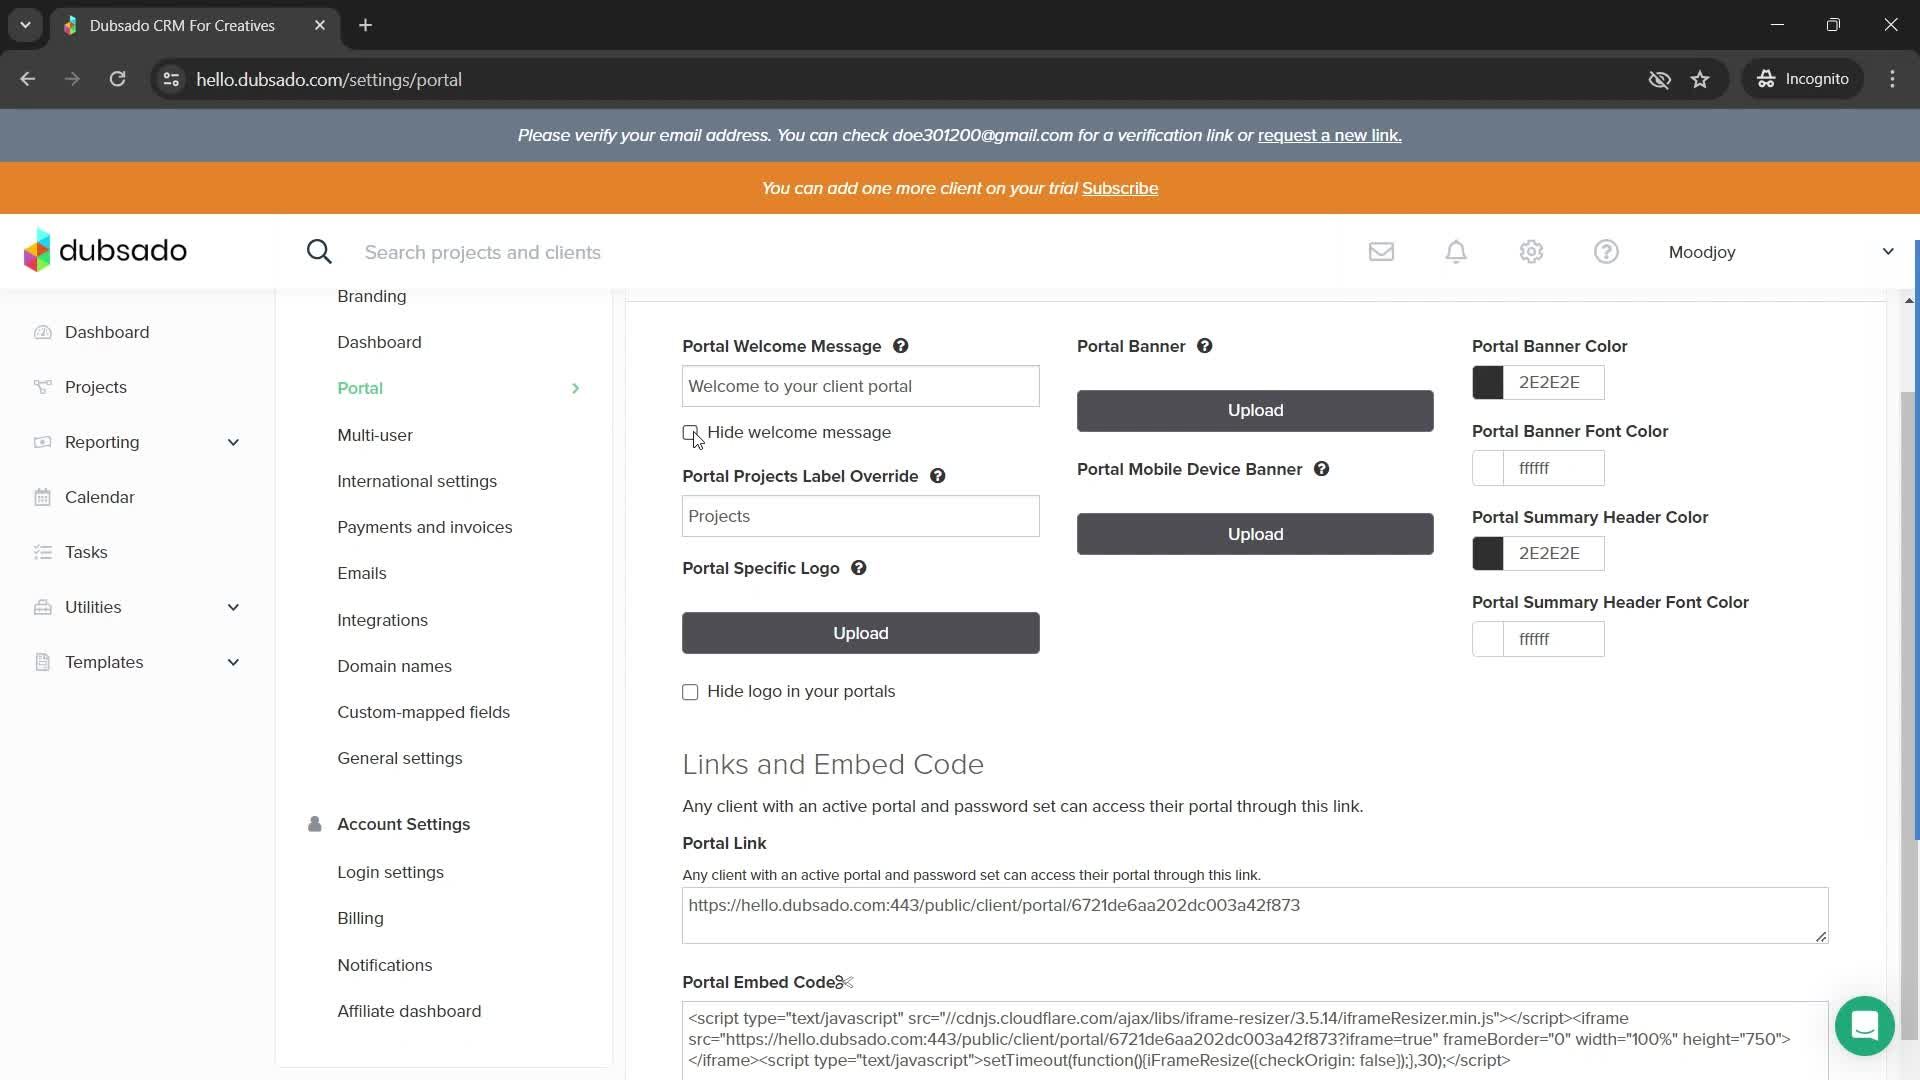Open new browser tab
Screen dimensions: 1920x1080
tap(366, 25)
